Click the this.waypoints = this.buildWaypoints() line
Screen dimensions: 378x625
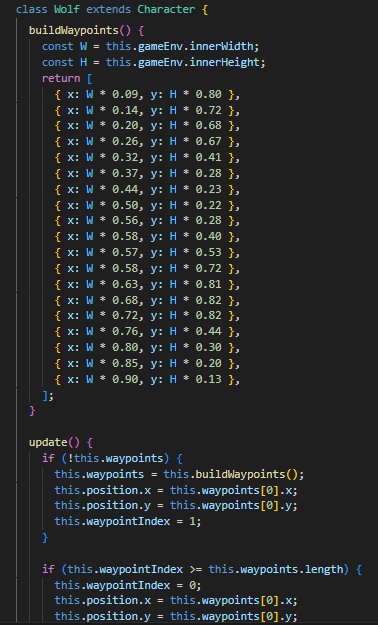pos(179,474)
